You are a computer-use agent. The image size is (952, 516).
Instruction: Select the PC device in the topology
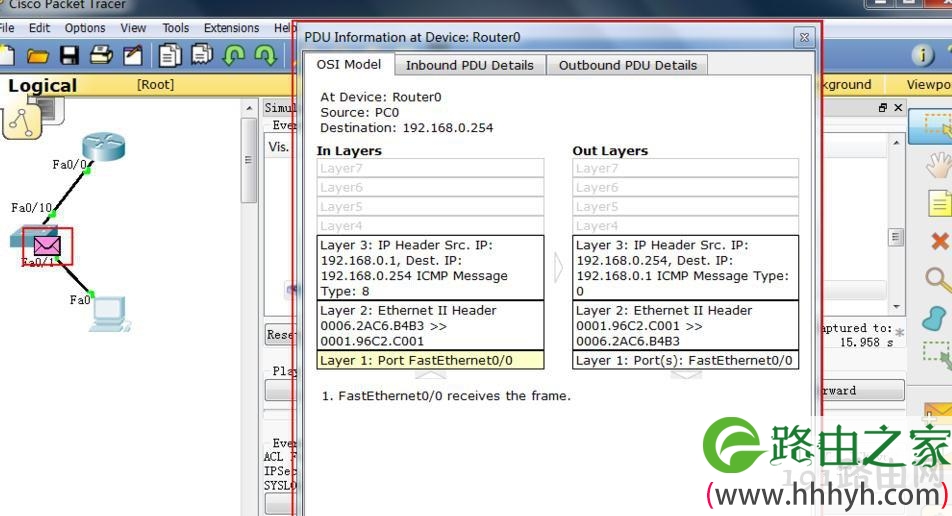(110, 313)
